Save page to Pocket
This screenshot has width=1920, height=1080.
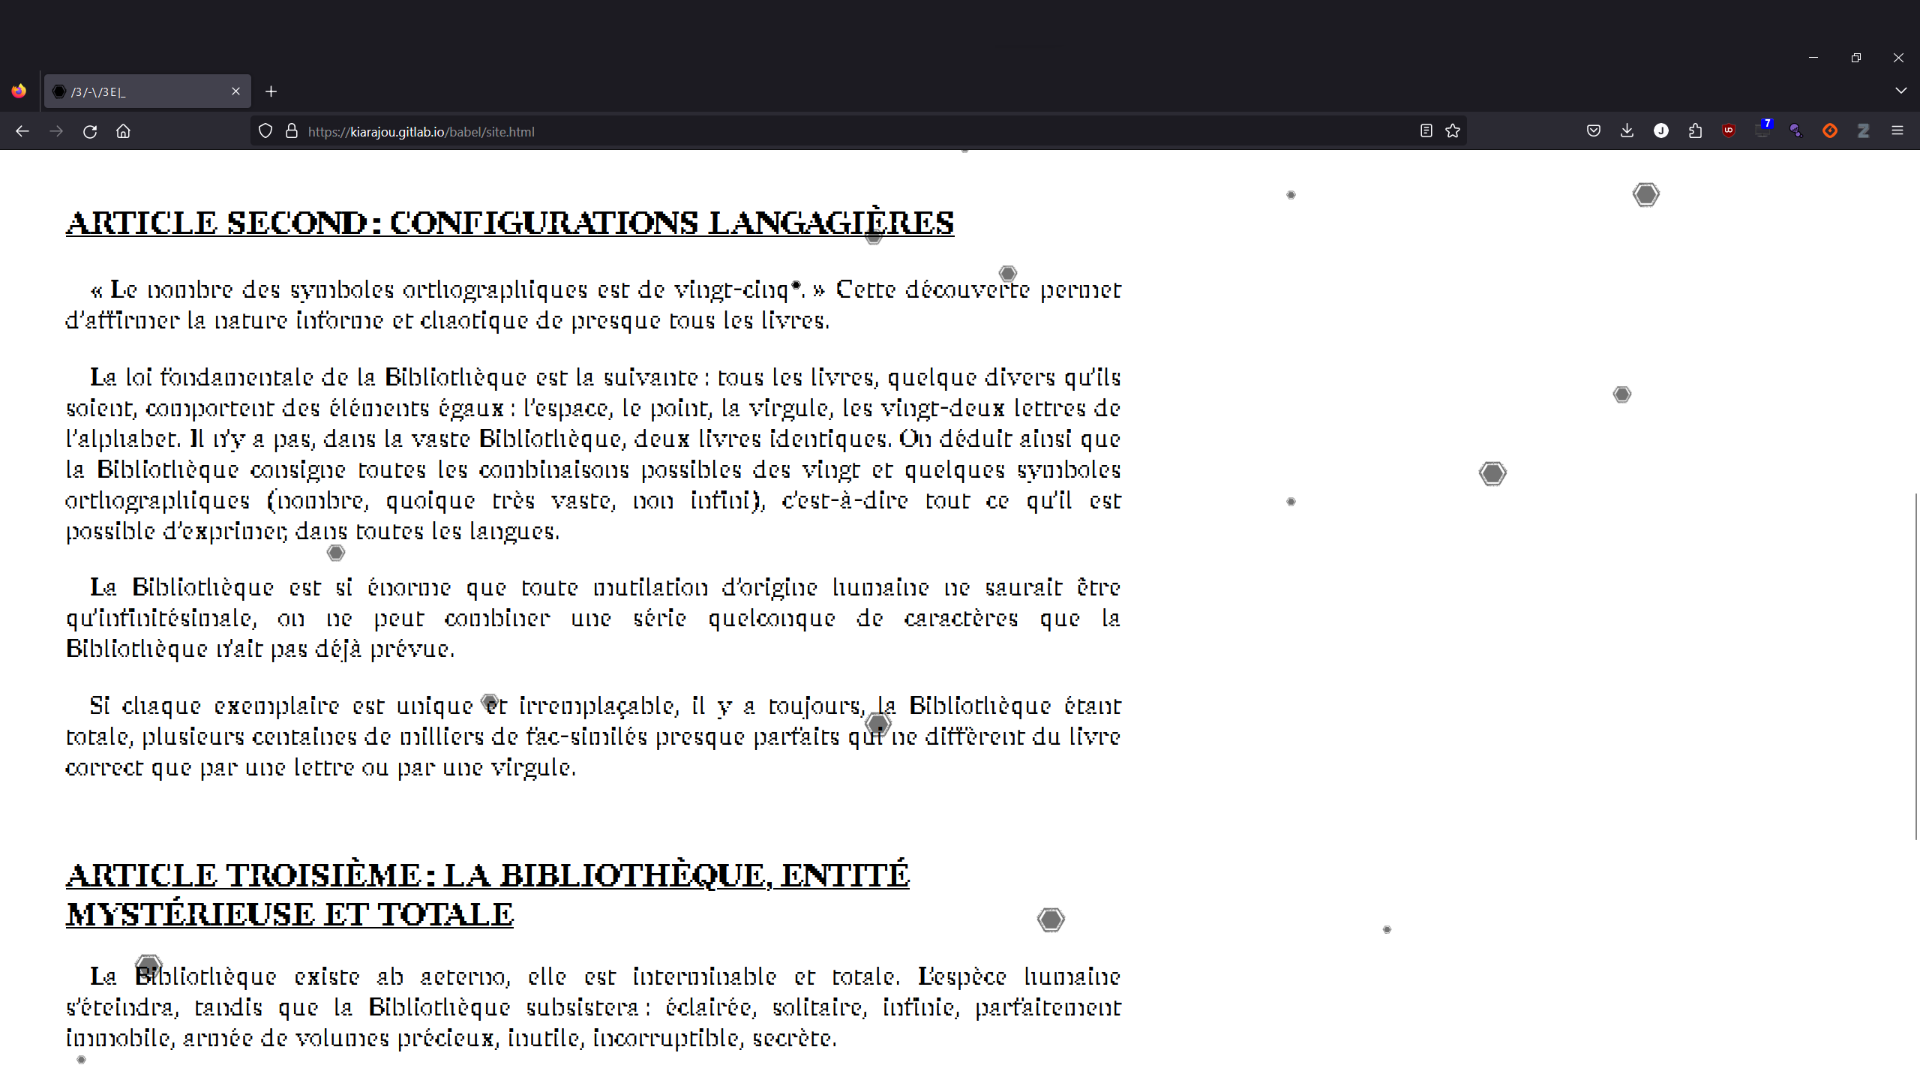(x=1594, y=131)
